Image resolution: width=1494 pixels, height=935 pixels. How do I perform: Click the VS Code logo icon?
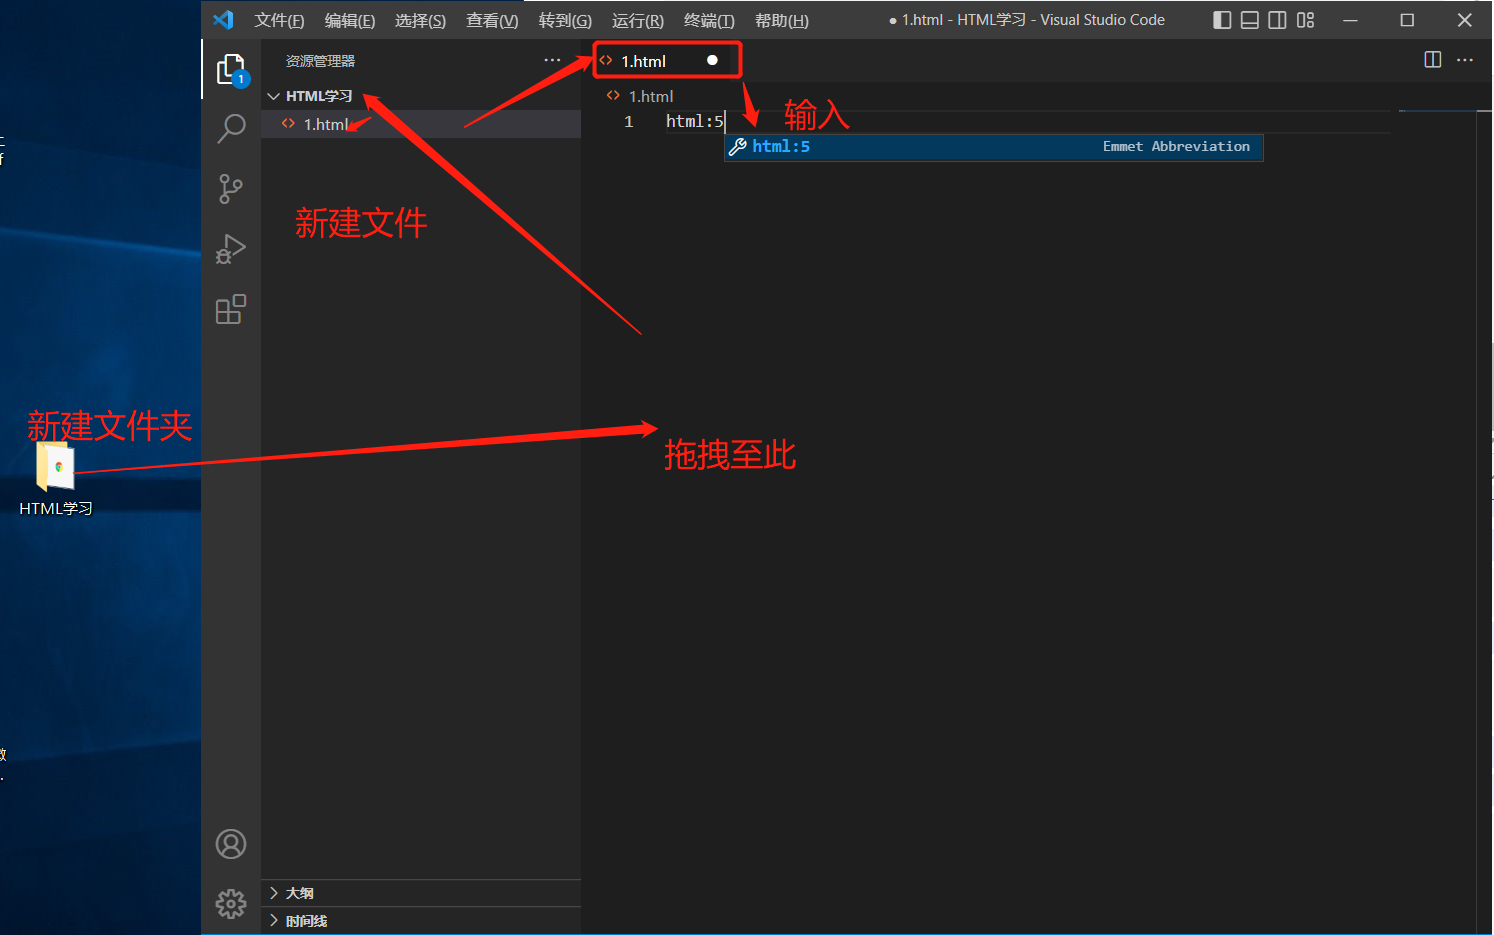pyautogui.click(x=223, y=20)
